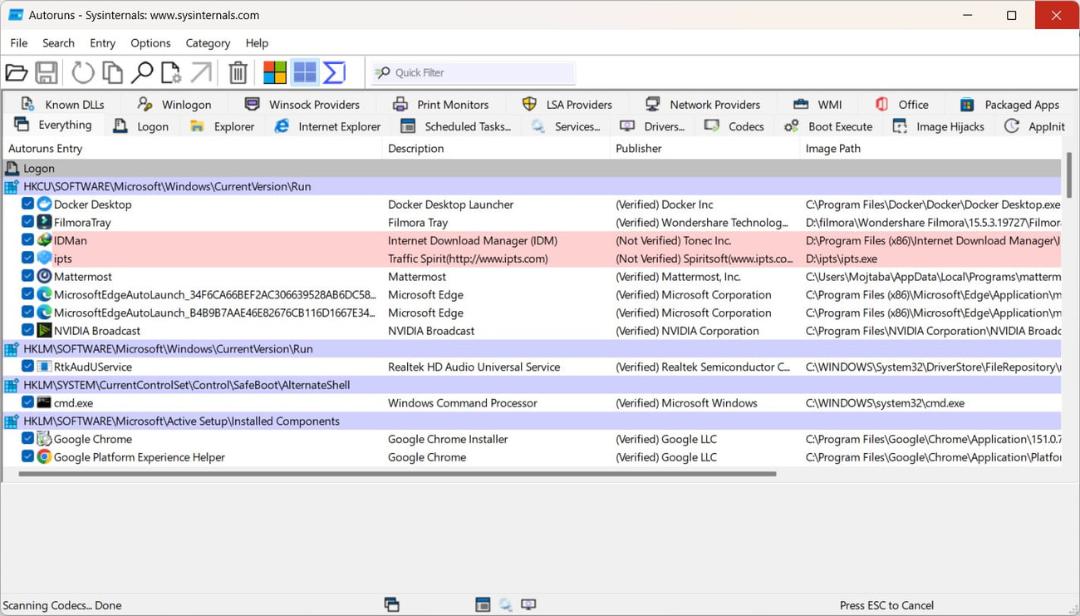This screenshot has width=1080, height=616.
Task: Open the Packaged Apps tab
Action: coord(1010,104)
